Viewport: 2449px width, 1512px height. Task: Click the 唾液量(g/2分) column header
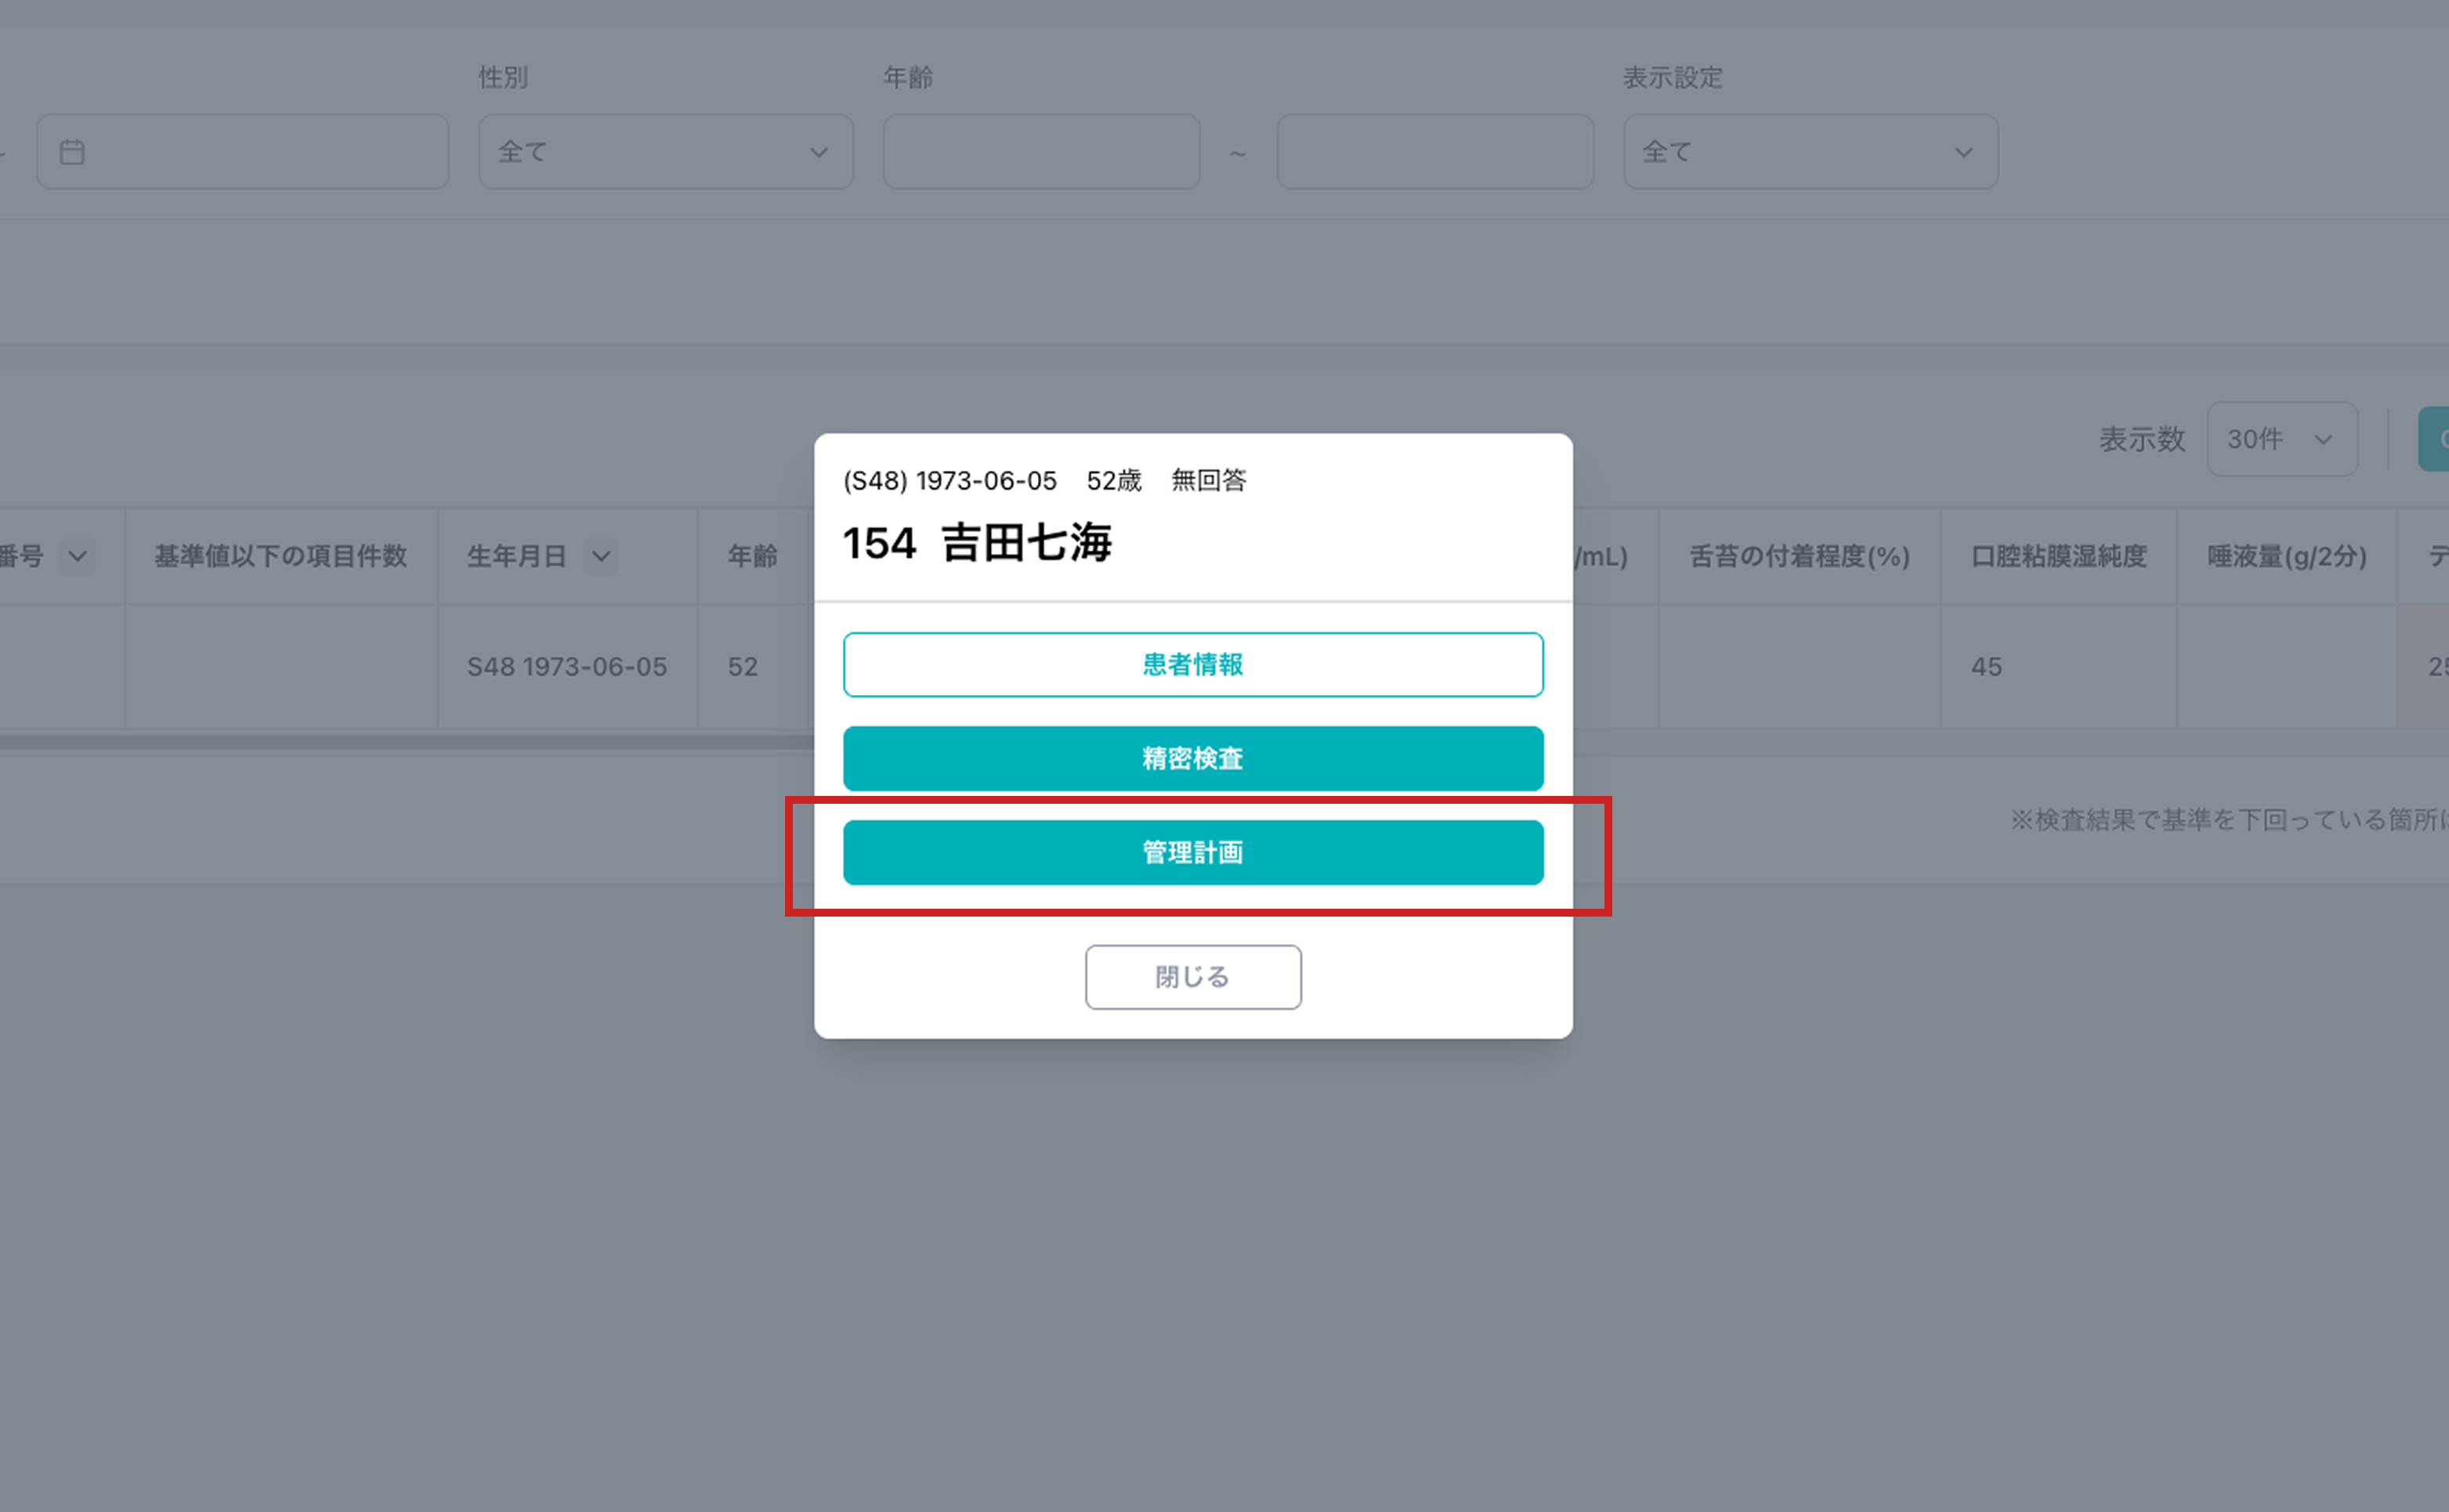point(2287,556)
